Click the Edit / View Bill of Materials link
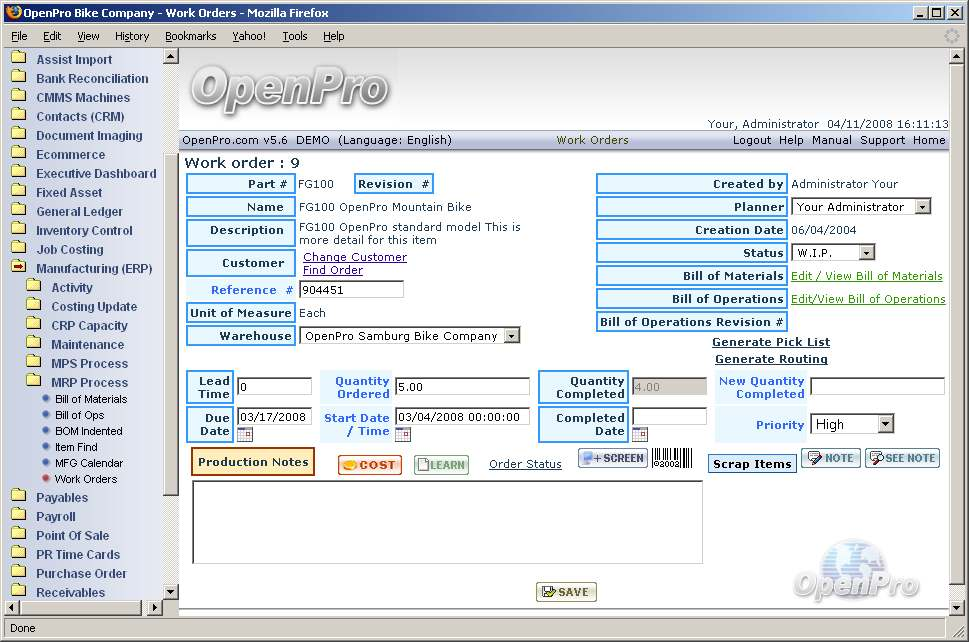969x642 pixels. pos(866,276)
